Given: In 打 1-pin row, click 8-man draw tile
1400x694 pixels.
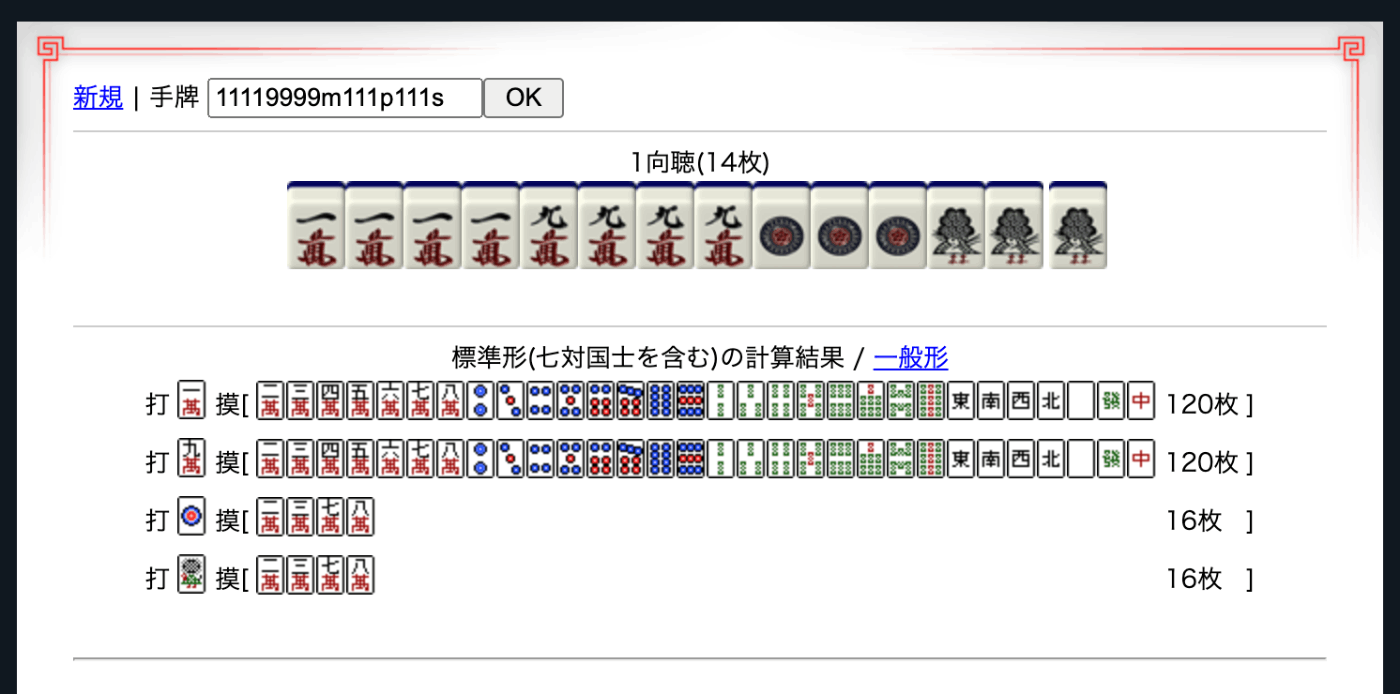Looking at the screenshot, I should click(360, 516).
